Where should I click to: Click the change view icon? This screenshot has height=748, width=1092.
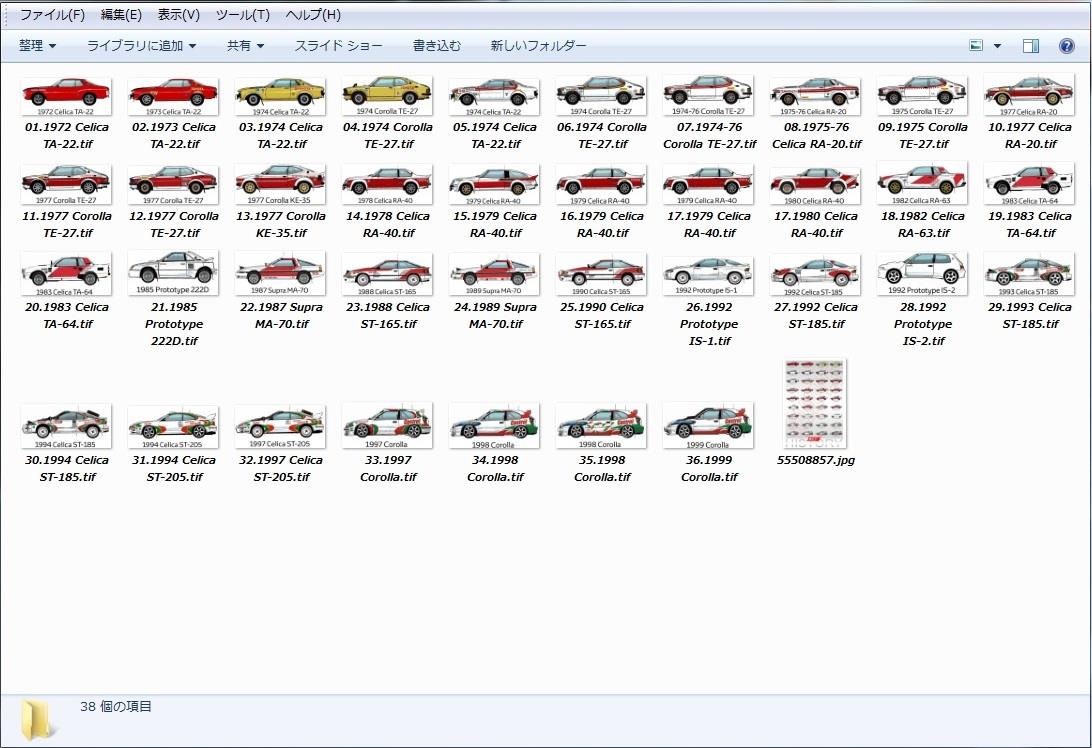(976, 46)
